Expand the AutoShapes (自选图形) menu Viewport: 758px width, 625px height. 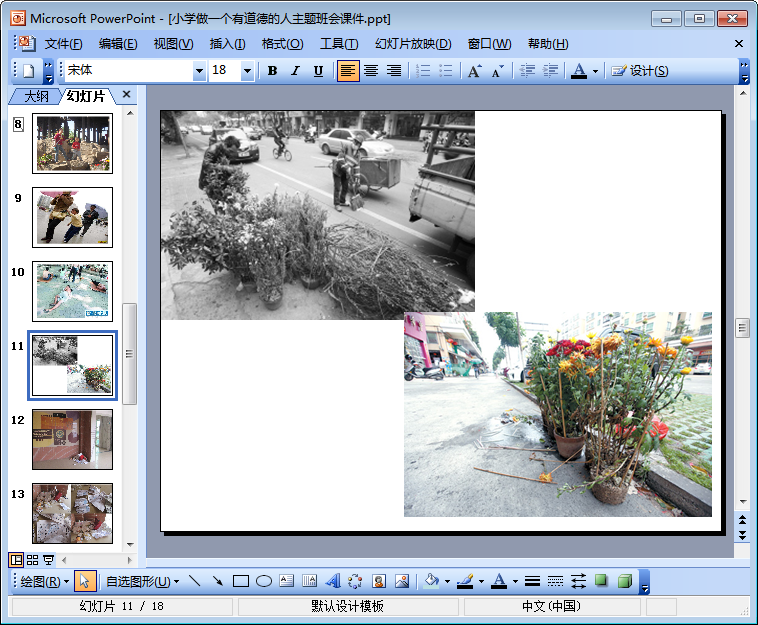coord(142,581)
